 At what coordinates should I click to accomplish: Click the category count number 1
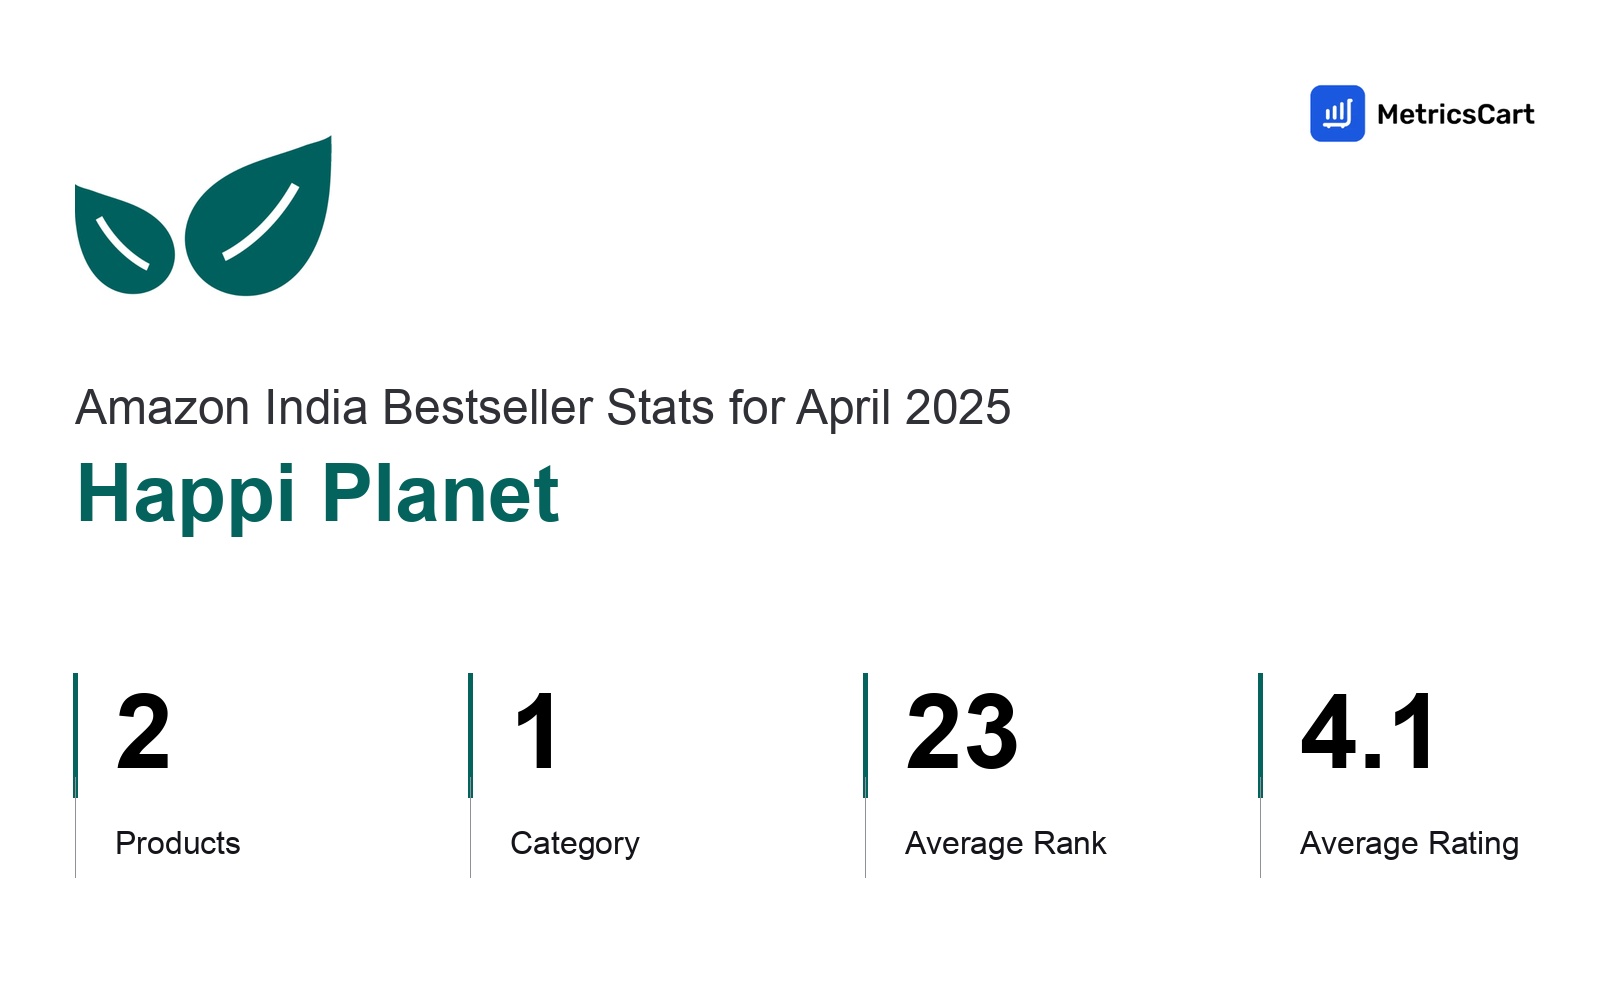point(537,732)
